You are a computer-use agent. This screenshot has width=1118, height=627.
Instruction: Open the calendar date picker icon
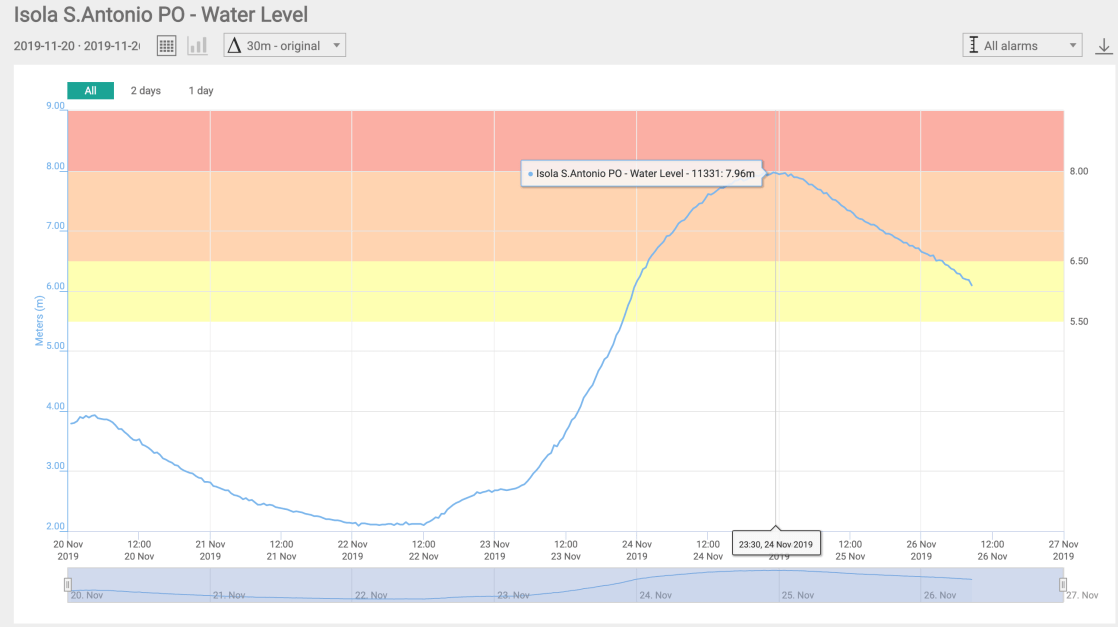coord(167,46)
